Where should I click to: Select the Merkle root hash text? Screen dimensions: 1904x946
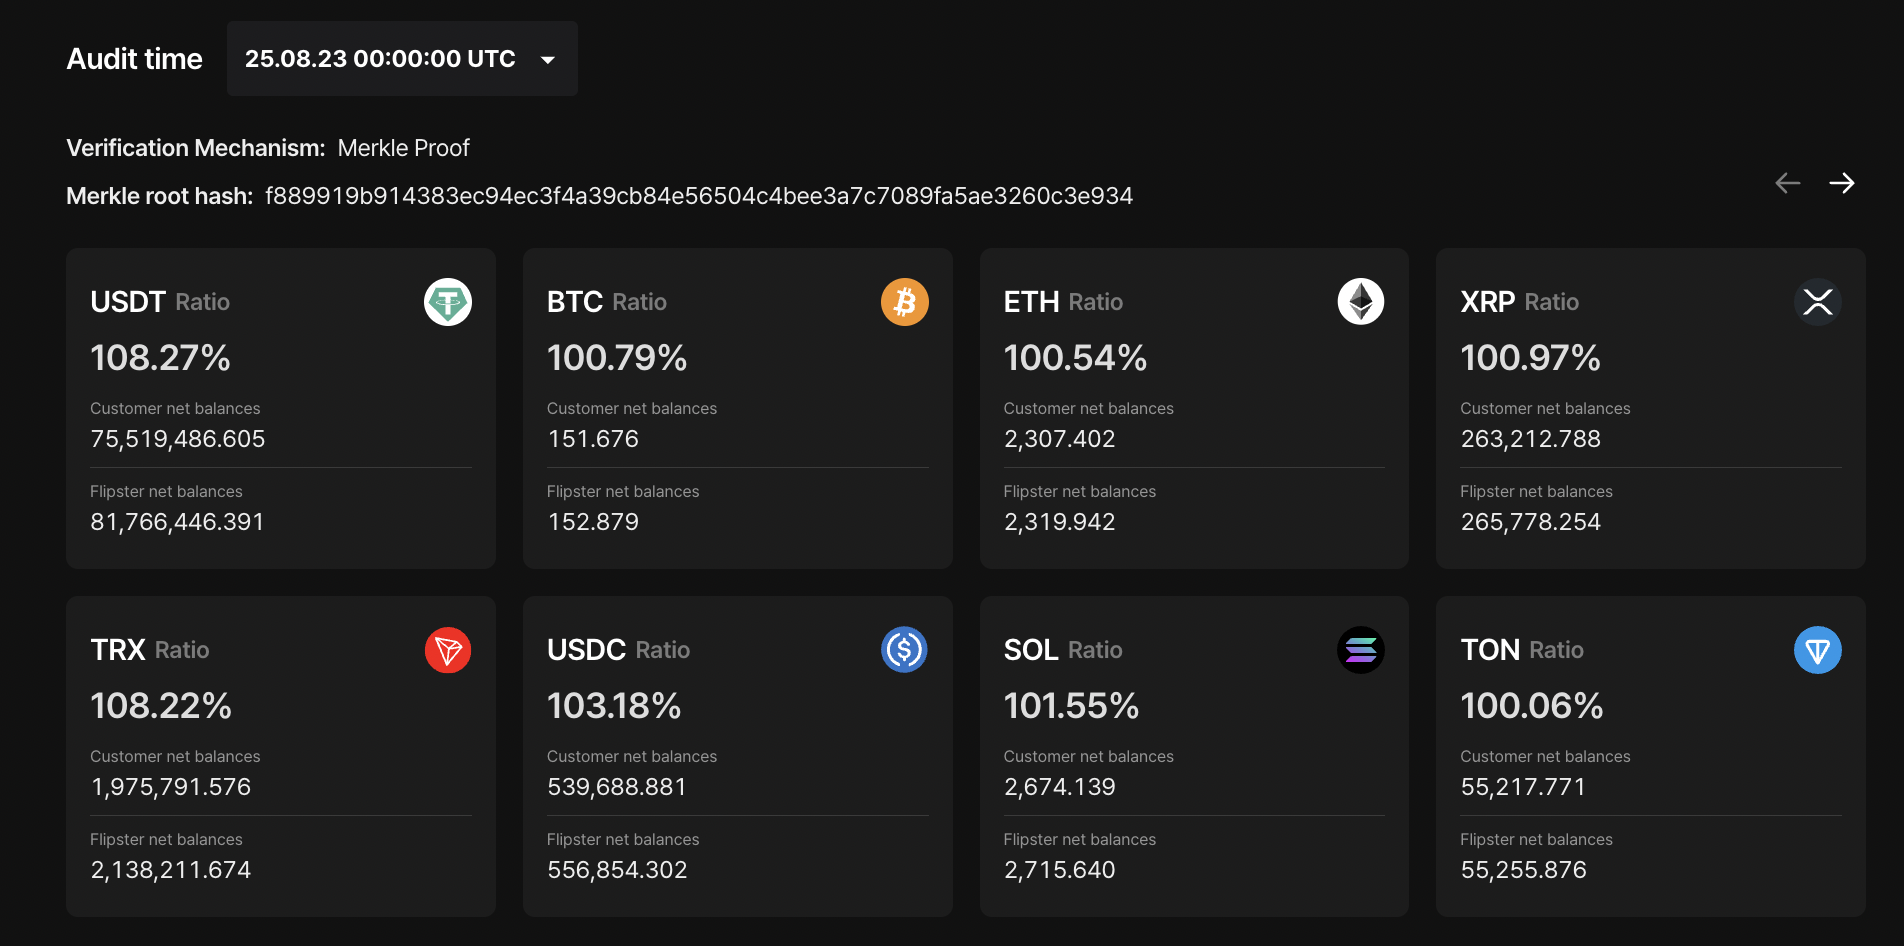pyautogui.click(x=699, y=196)
